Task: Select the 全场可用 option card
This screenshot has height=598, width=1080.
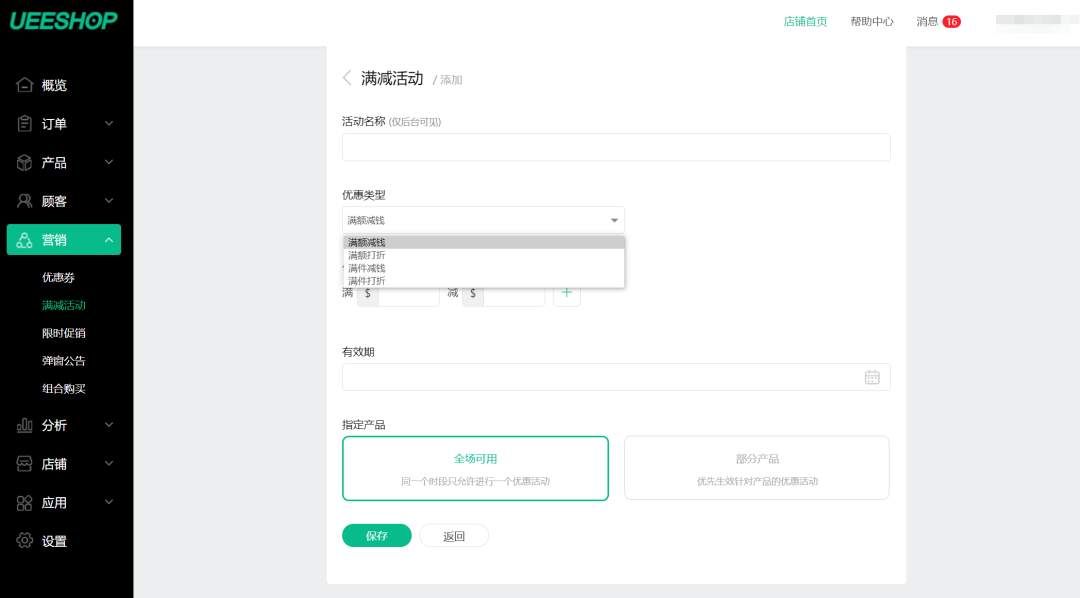Action: click(x=475, y=467)
